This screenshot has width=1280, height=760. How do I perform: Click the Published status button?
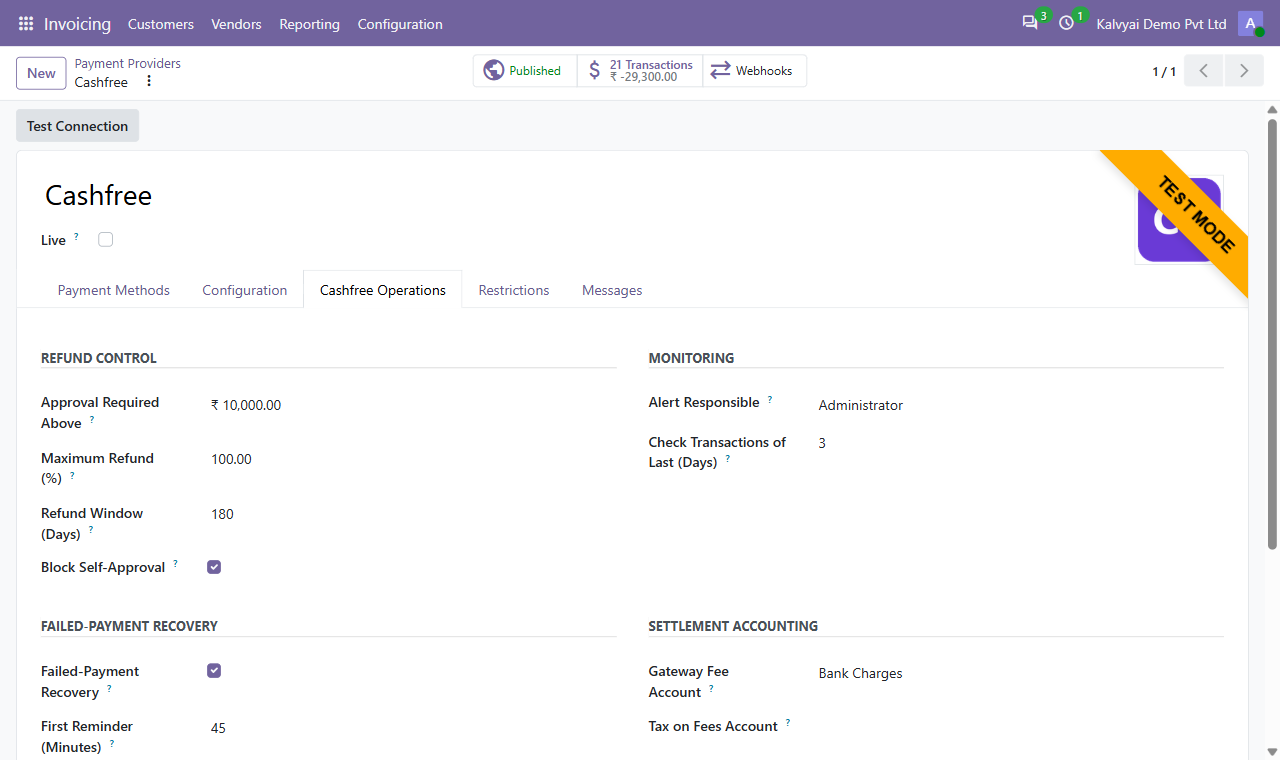[x=525, y=71]
